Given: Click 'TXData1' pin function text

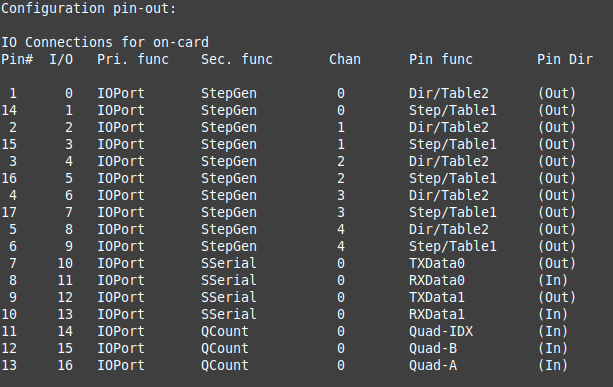Looking at the screenshot, I should pos(437,297).
